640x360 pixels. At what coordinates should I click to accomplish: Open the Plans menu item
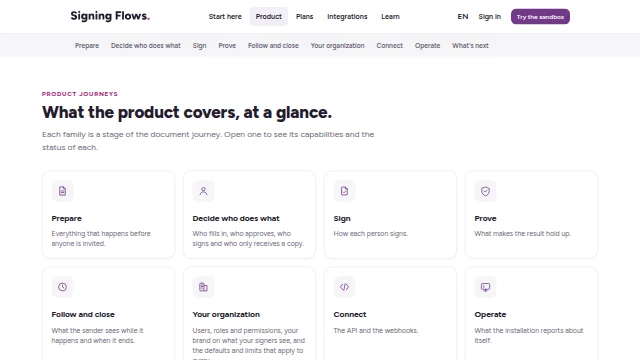[304, 17]
